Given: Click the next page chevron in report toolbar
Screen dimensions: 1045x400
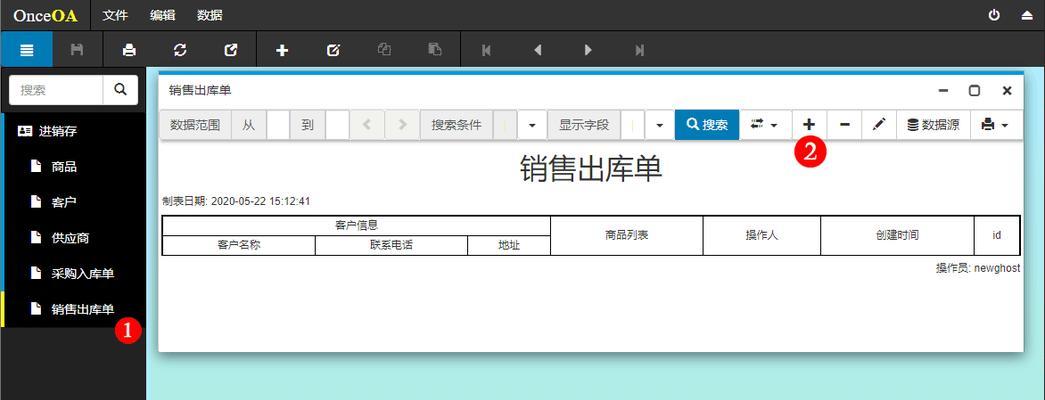Looking at the screenshot, I should (x=403, y=125).
